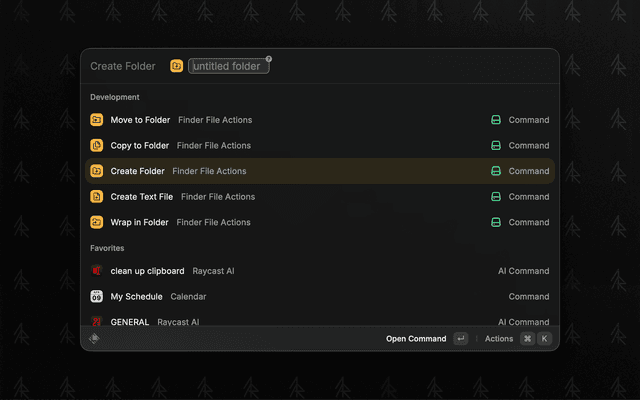The image size is (640, 400).
Task: Open the Actions menu
Action: (499, 339)
